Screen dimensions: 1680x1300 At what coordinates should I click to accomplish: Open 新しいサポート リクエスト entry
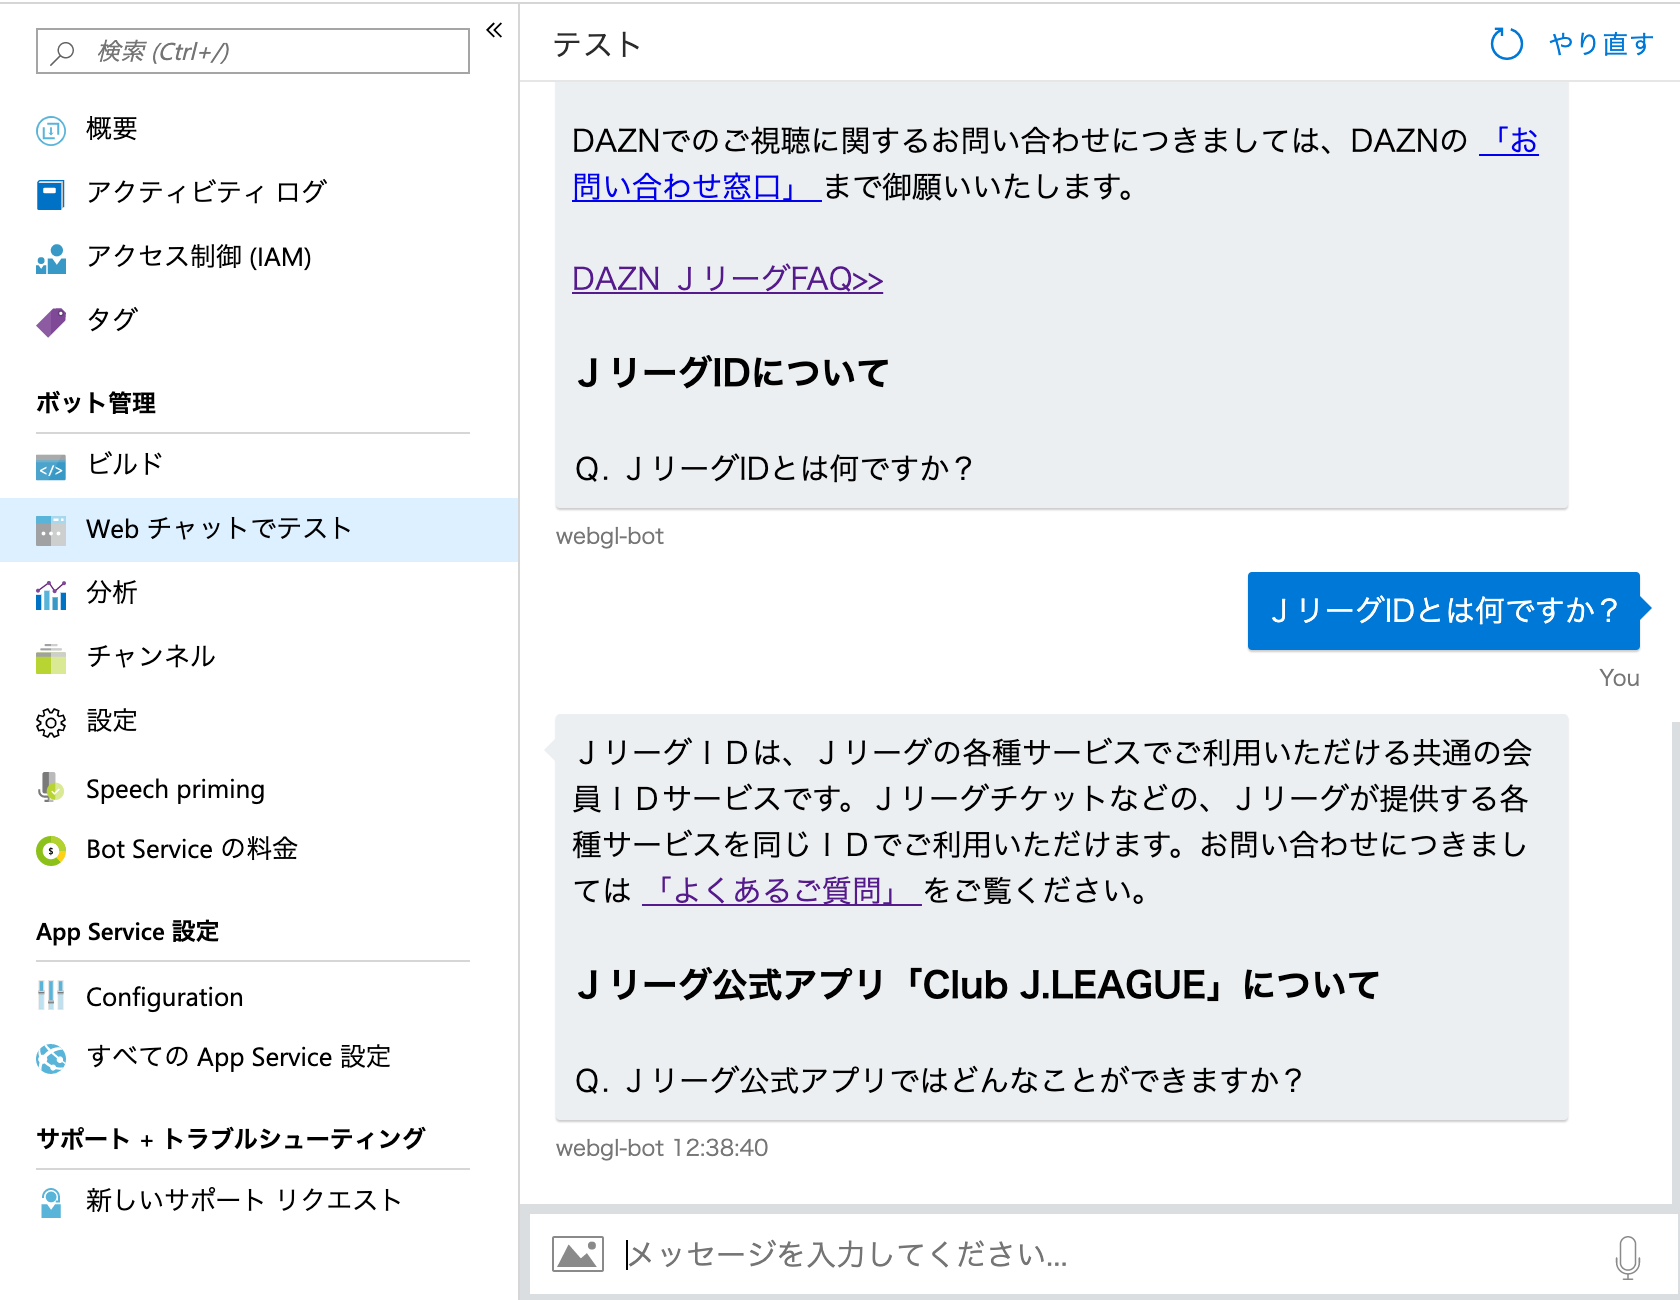coord(242,1200)
